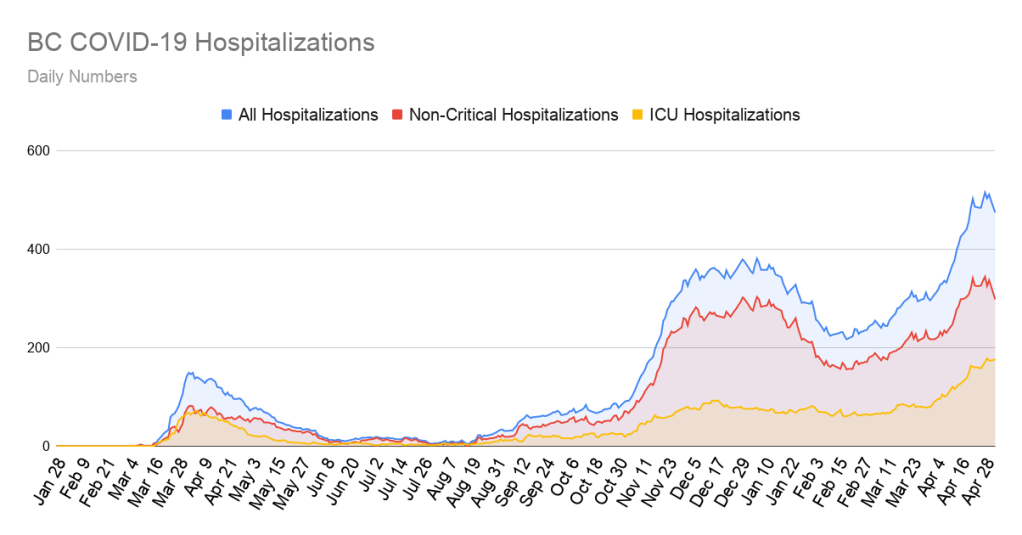Select the Jul 26 x-axis date label
Screen dimensions: 1022x535
[420, 478]
